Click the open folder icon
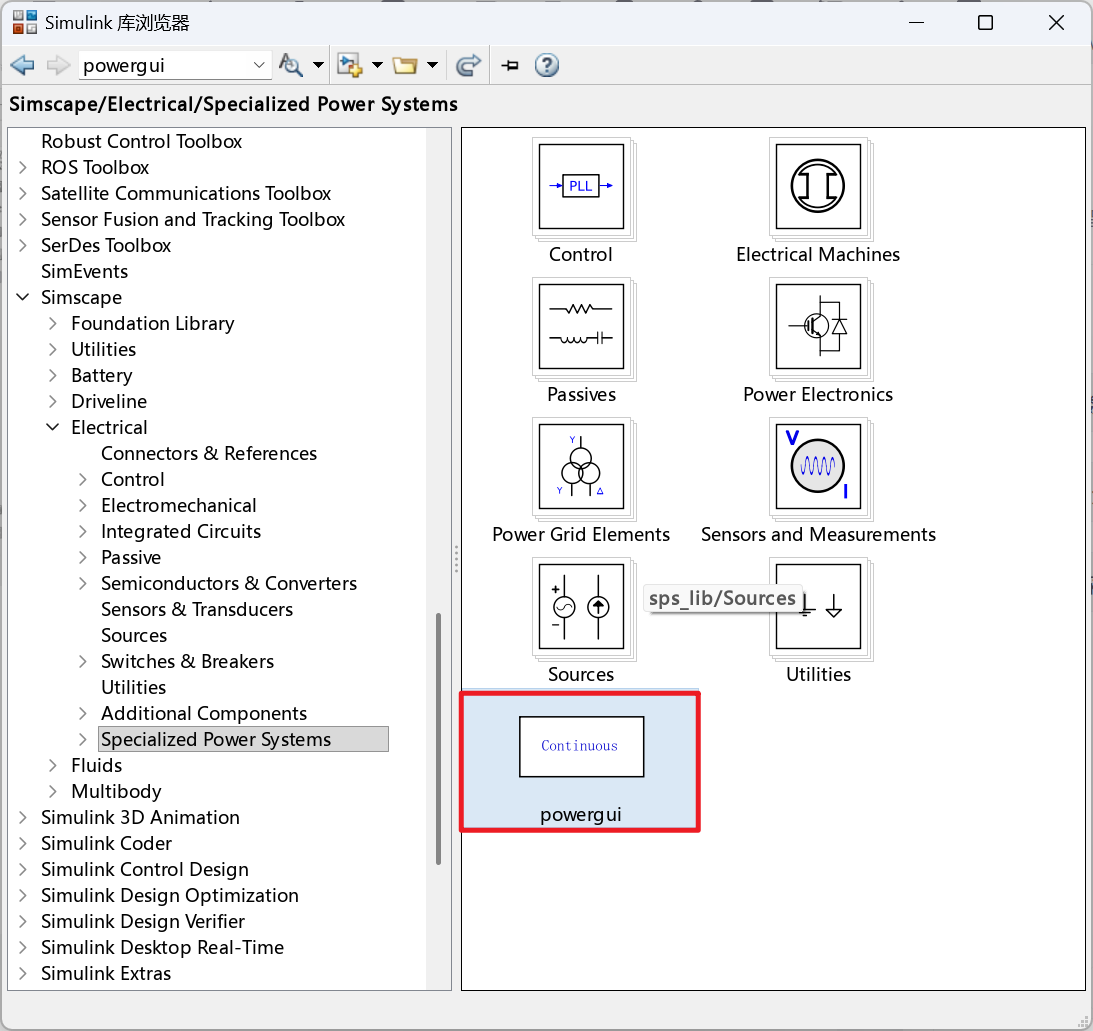Viewport: 1093px width, 1031px height. [405, 66]
